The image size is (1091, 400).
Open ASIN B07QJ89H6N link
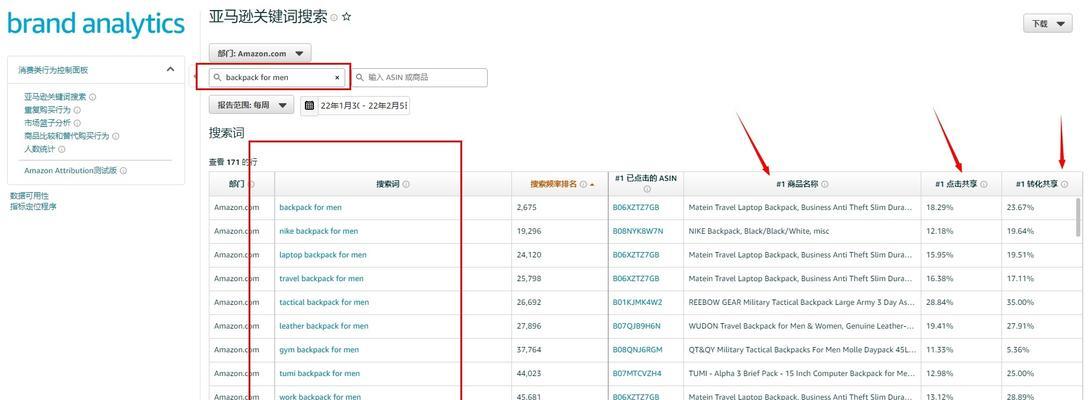637,326
